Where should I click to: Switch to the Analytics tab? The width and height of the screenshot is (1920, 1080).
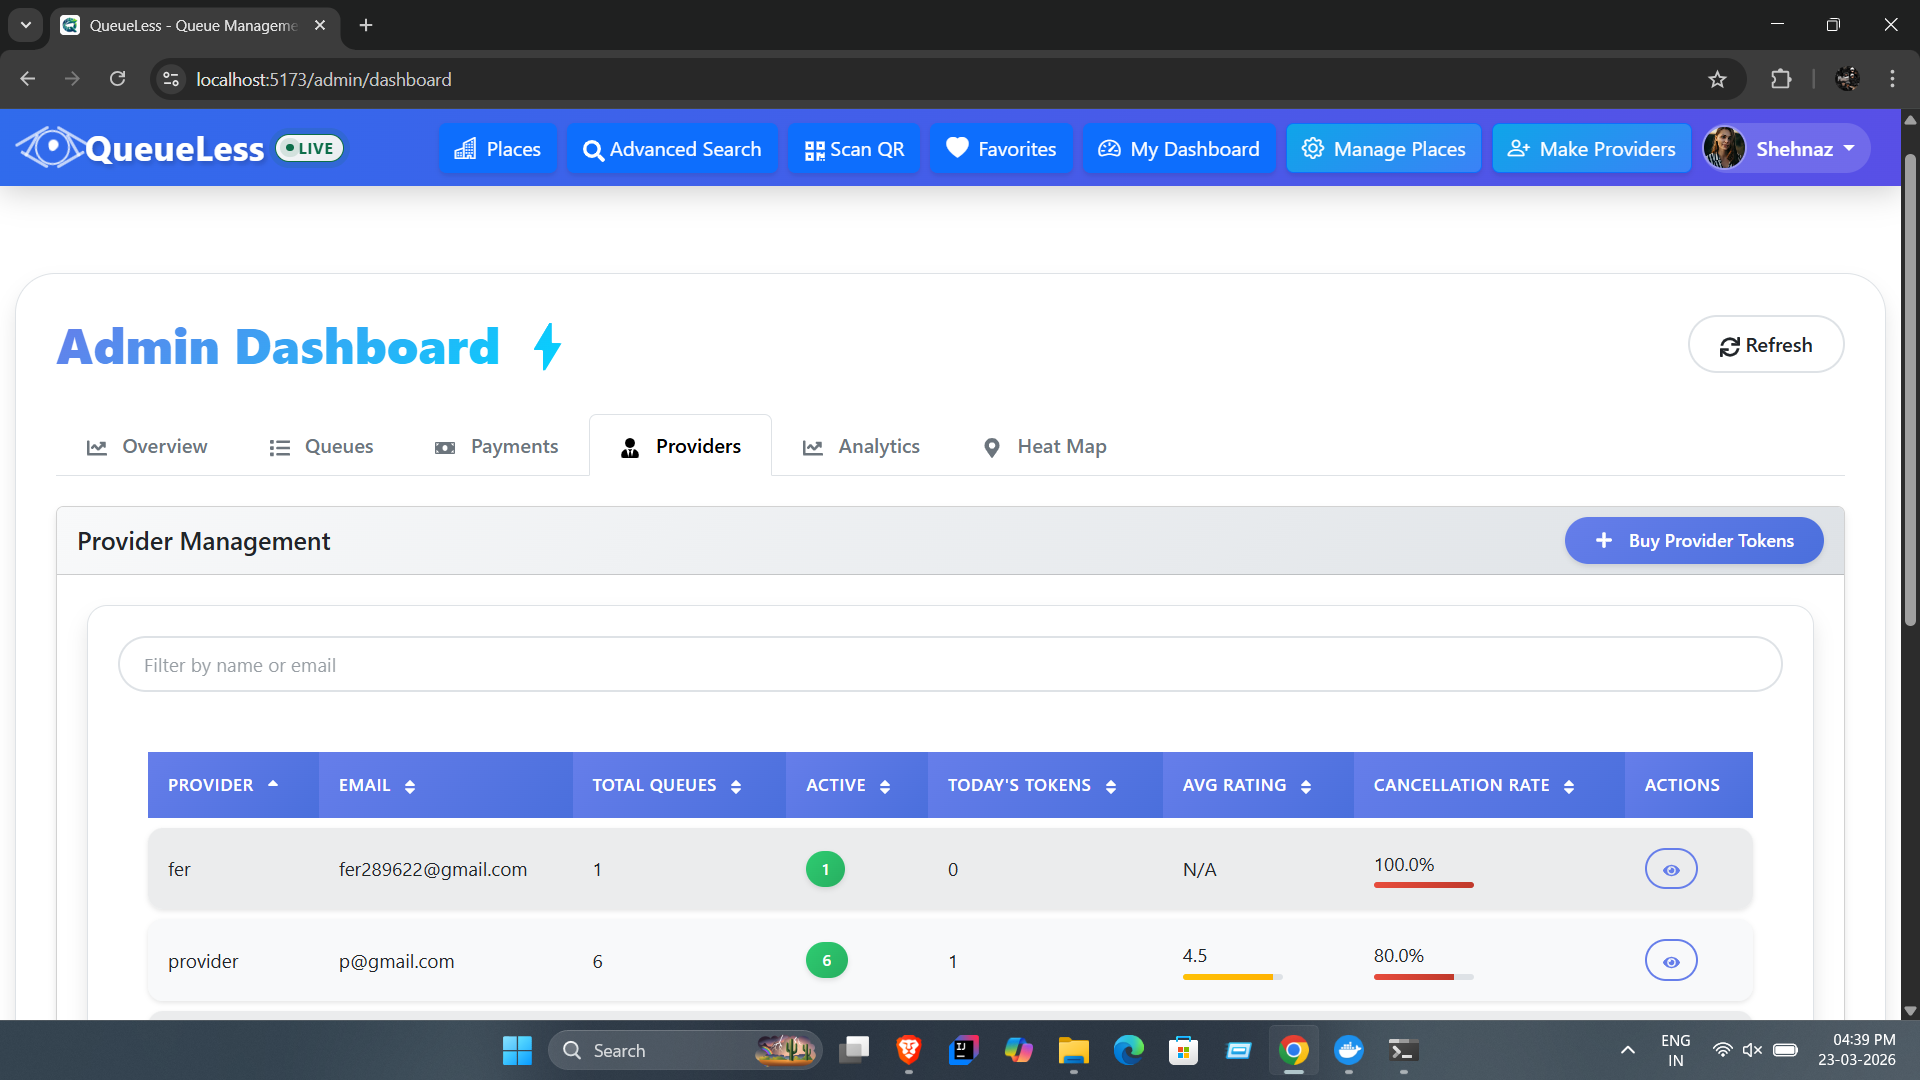coord(861,446)
